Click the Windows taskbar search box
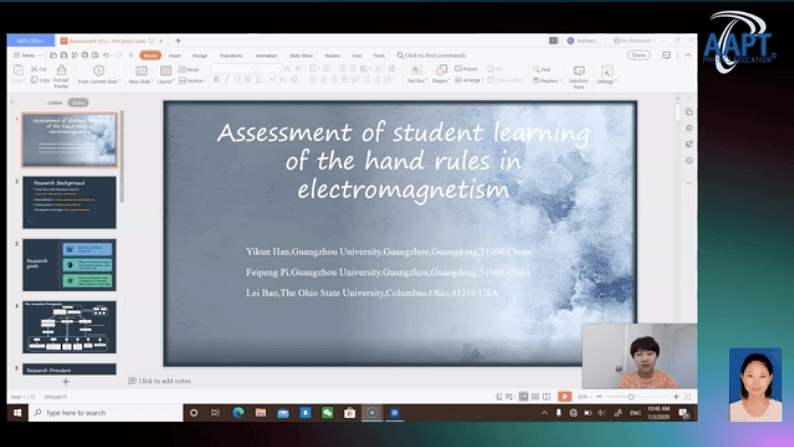This screenshot has height=447, width=794. coord(105,413)
